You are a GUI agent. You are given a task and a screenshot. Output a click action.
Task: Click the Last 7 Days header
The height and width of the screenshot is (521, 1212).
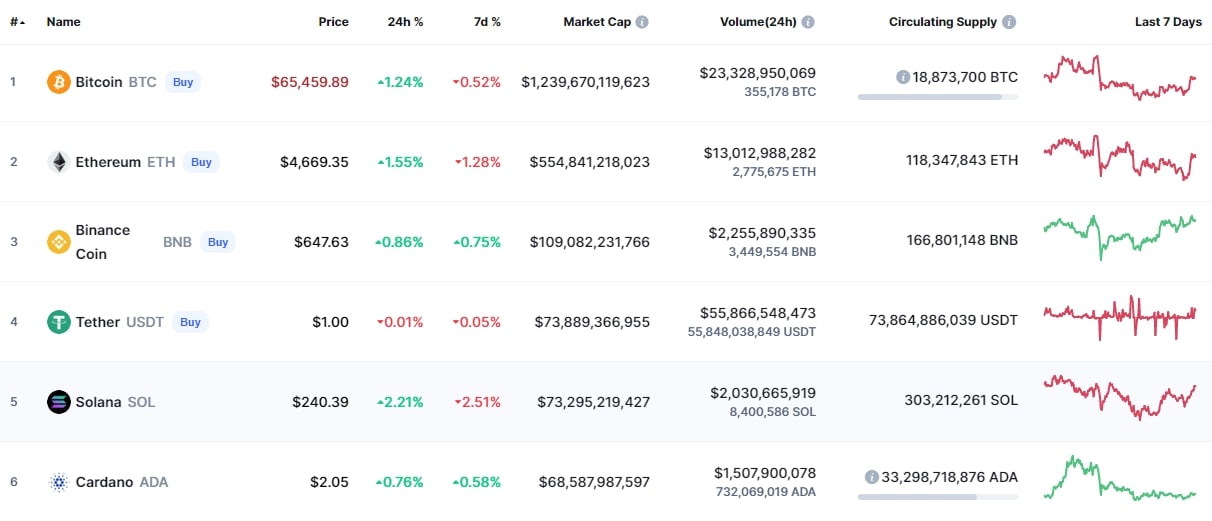1168,22
